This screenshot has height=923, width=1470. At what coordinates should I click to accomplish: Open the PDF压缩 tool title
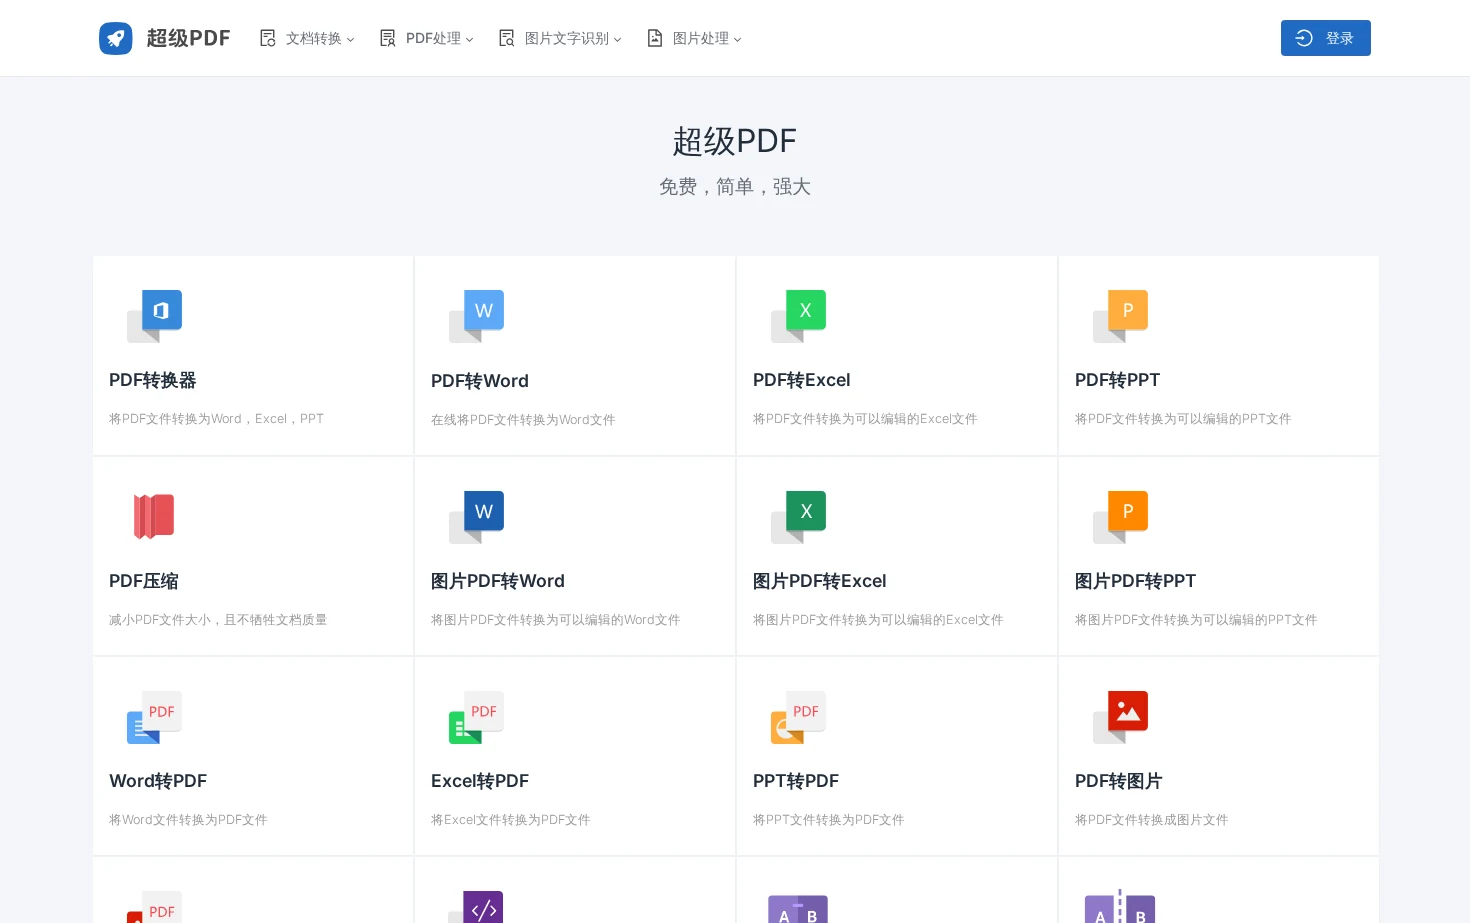(x=144, y=581)
